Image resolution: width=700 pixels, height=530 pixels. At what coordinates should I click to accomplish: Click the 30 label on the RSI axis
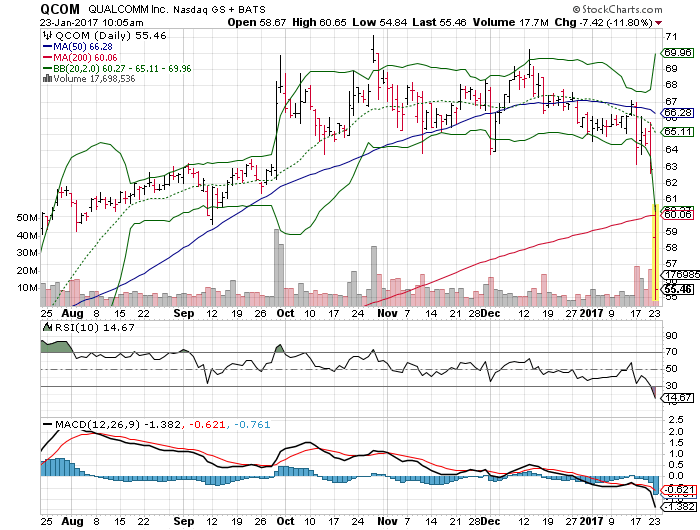671,385
